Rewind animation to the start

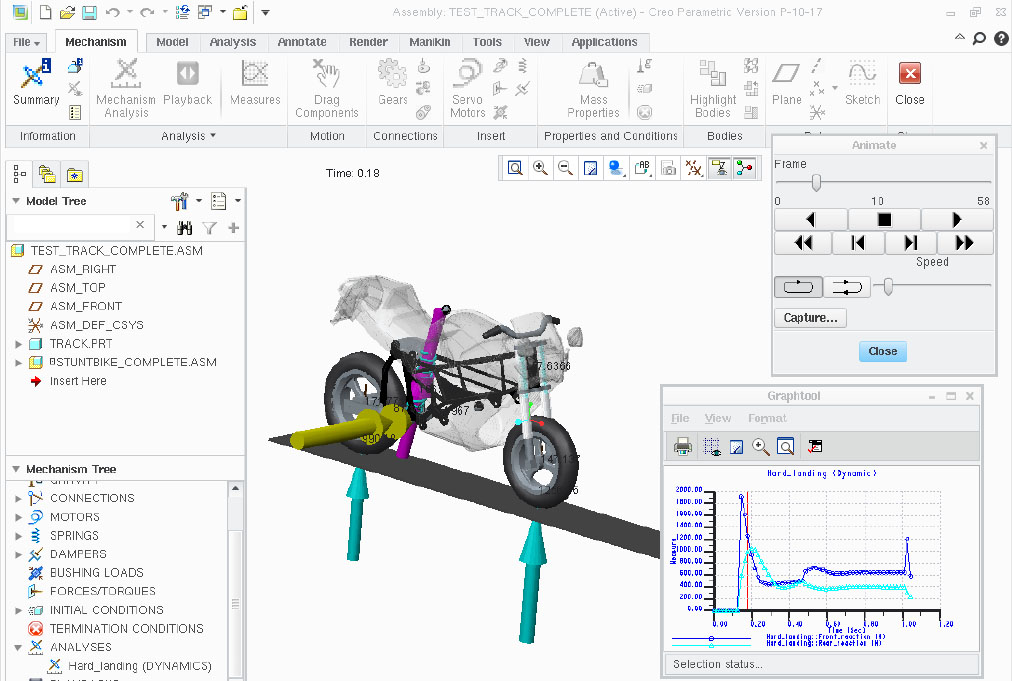tap(858, 243)
